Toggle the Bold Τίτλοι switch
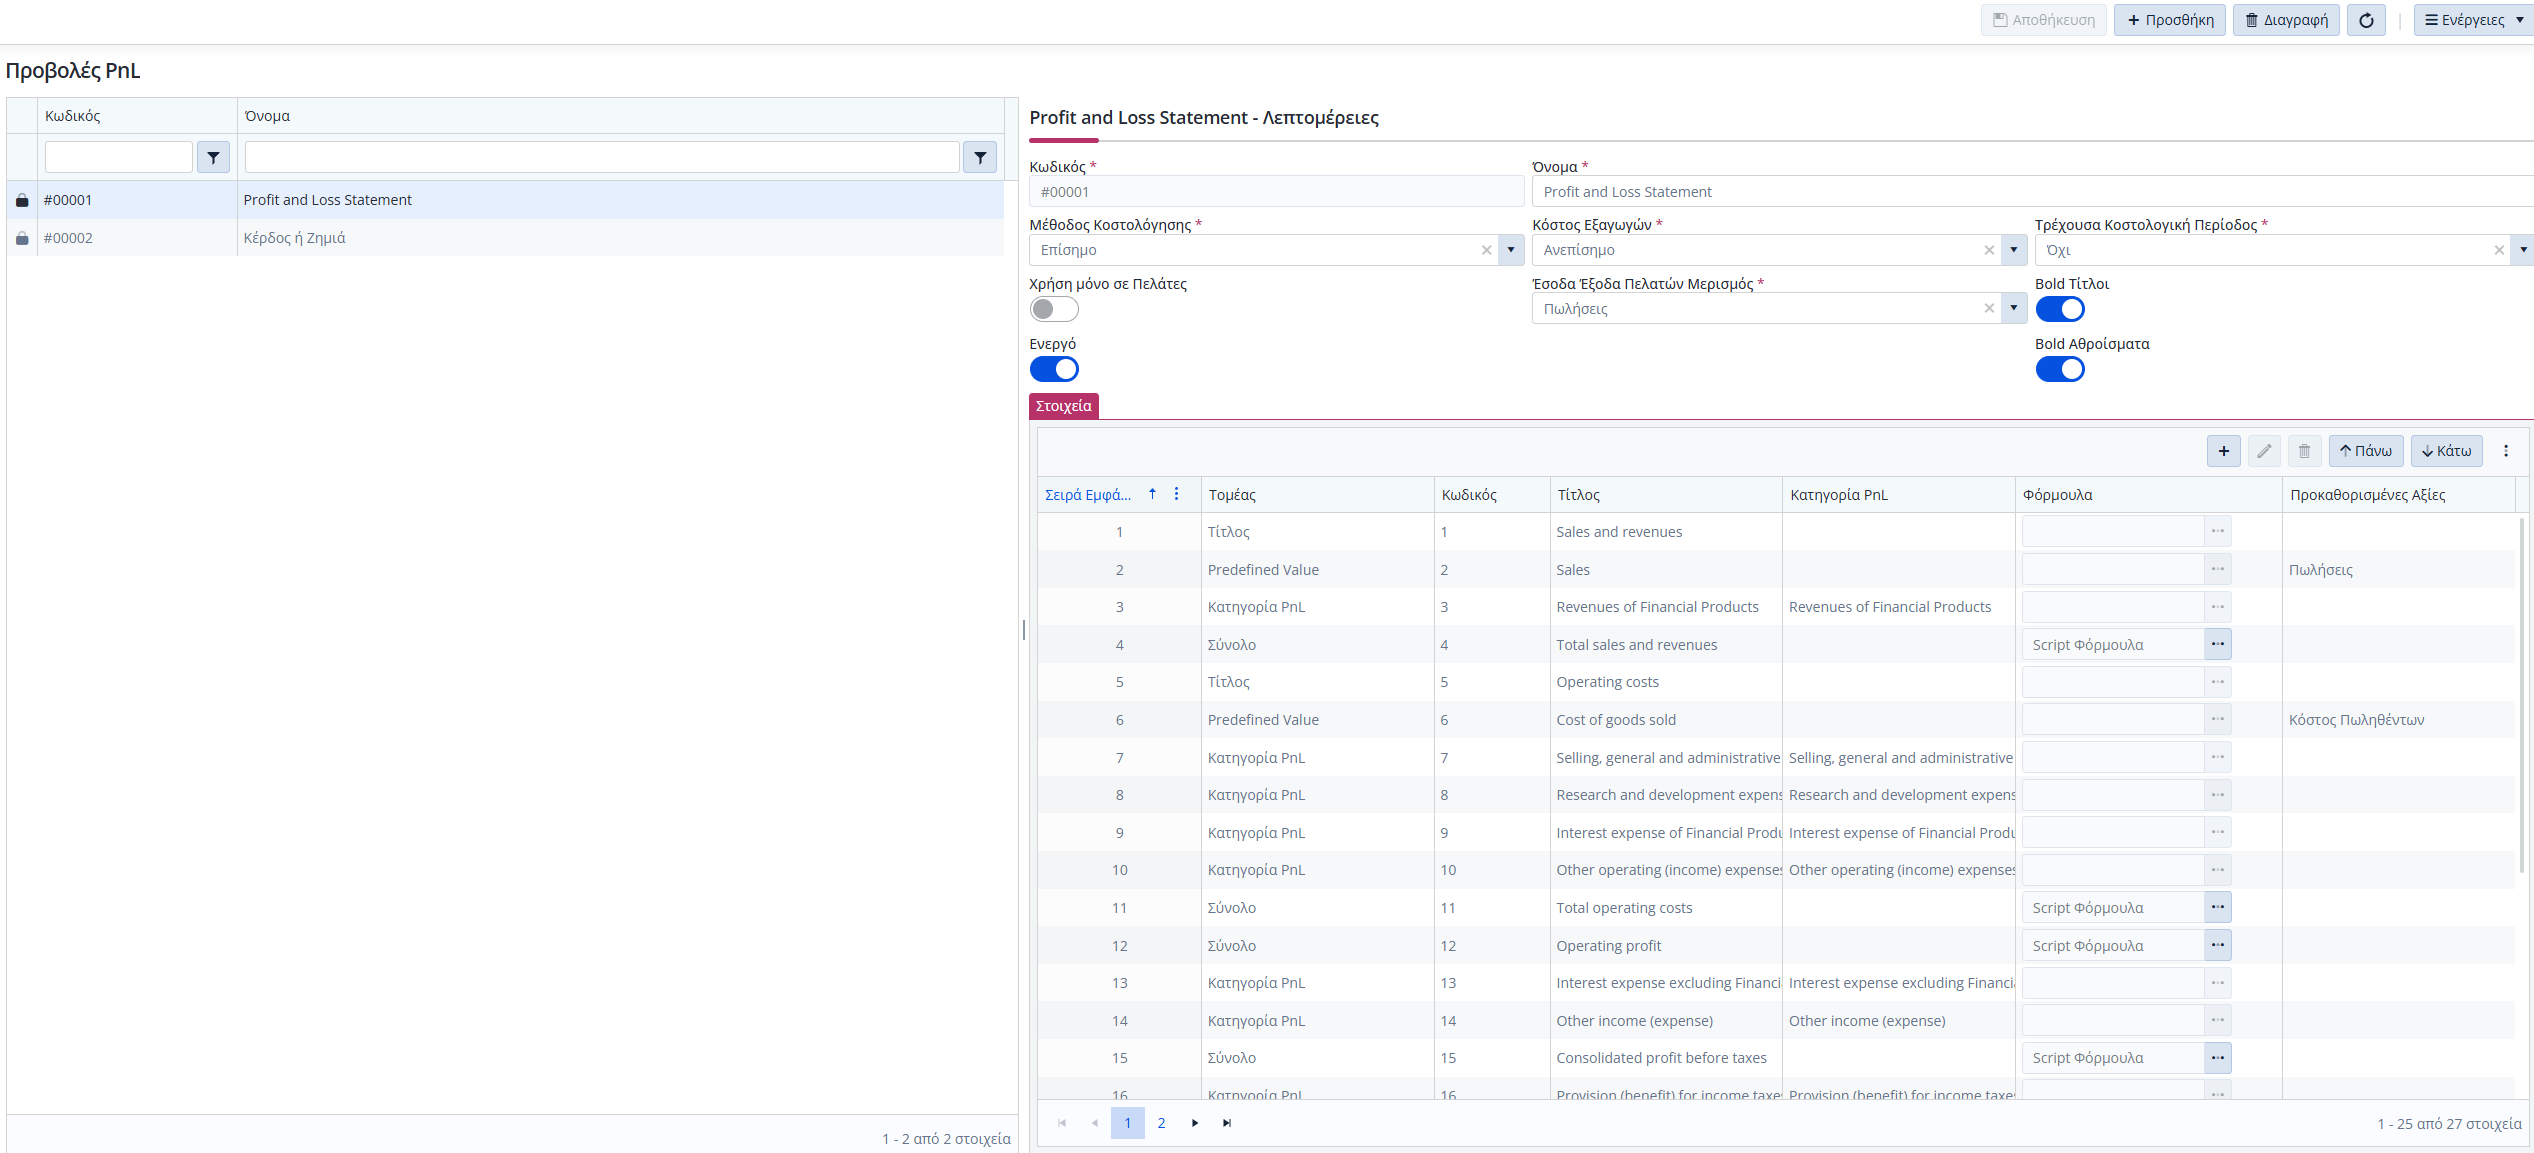2534x1153 pixels. click(x=2060, y=309)
